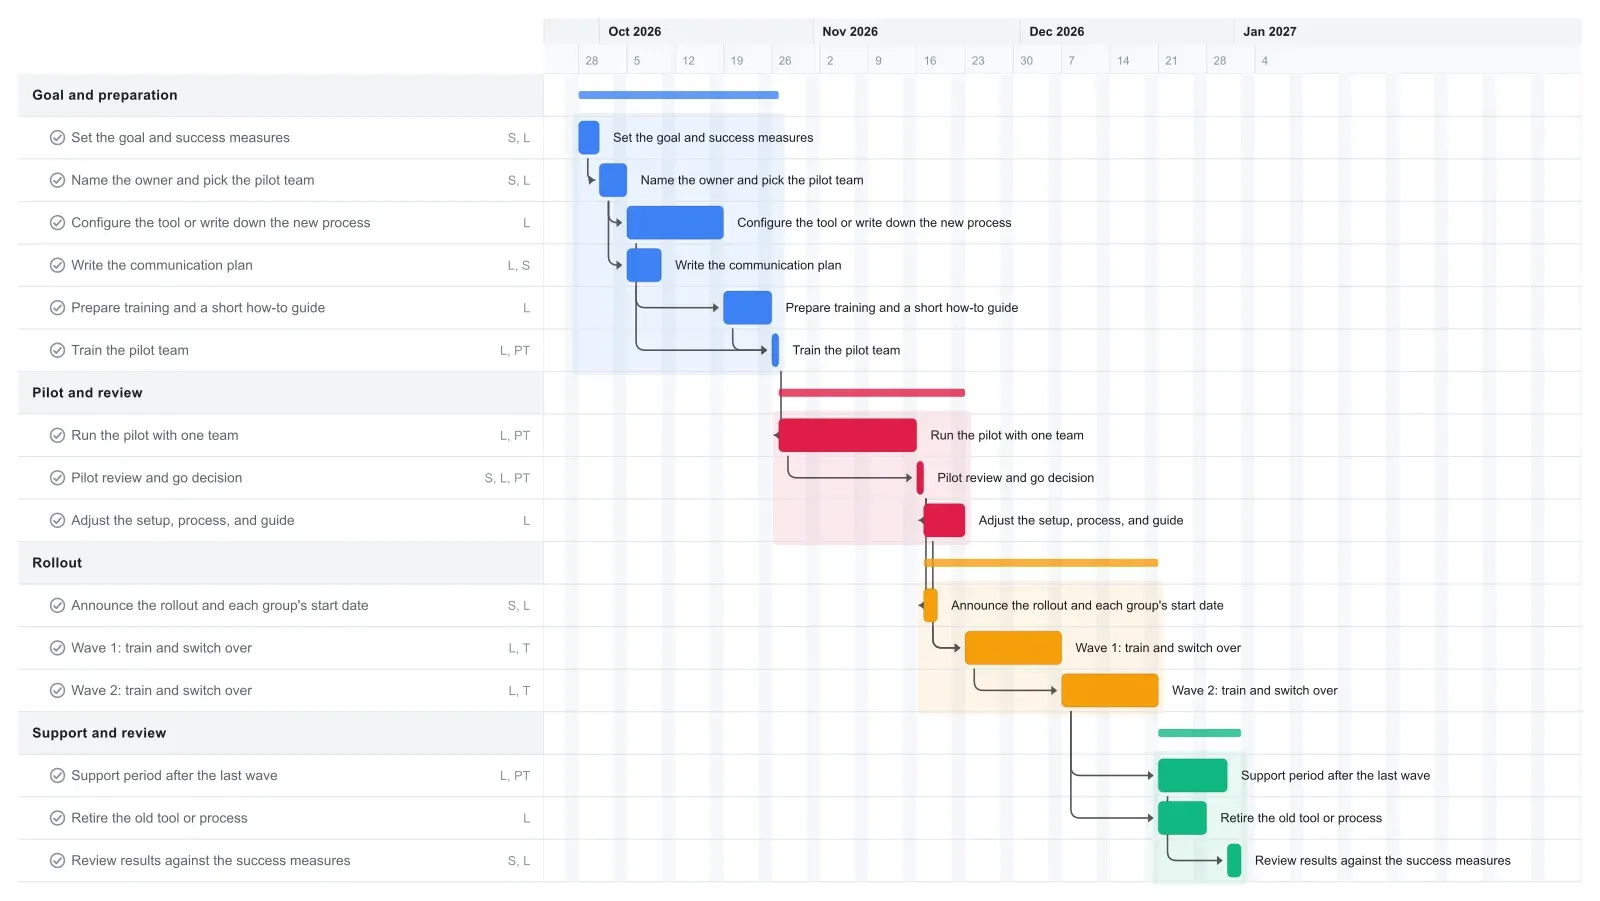This screenshot has height=901, width=1600.
Task: Click check icon beside 'Announce the rollout' row
Action: tap(58, 606)
